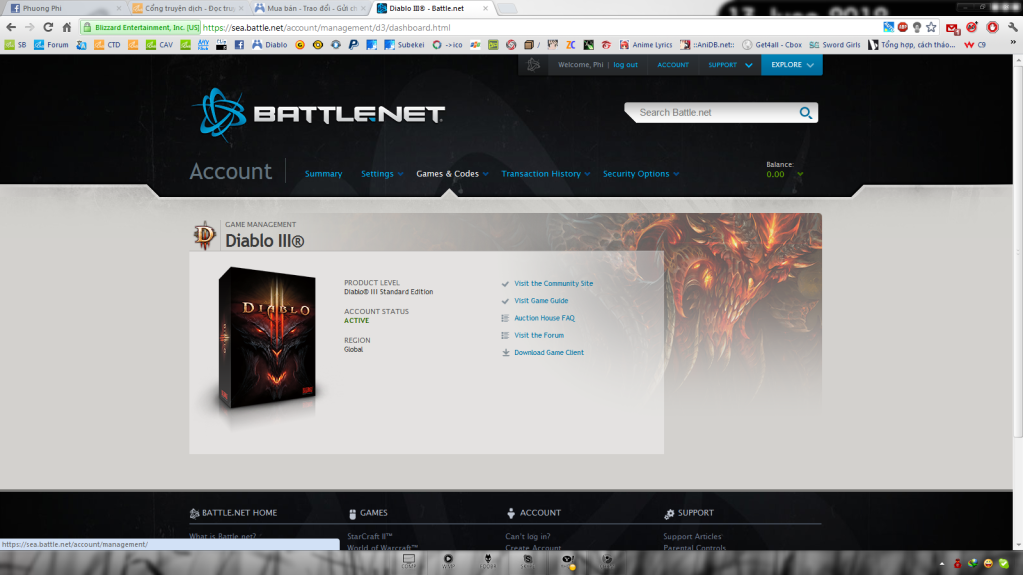This screenshot has height=575, width=1023.
Task: Show hidden system tray icons arrow
Action: click(x=941, y=563)
